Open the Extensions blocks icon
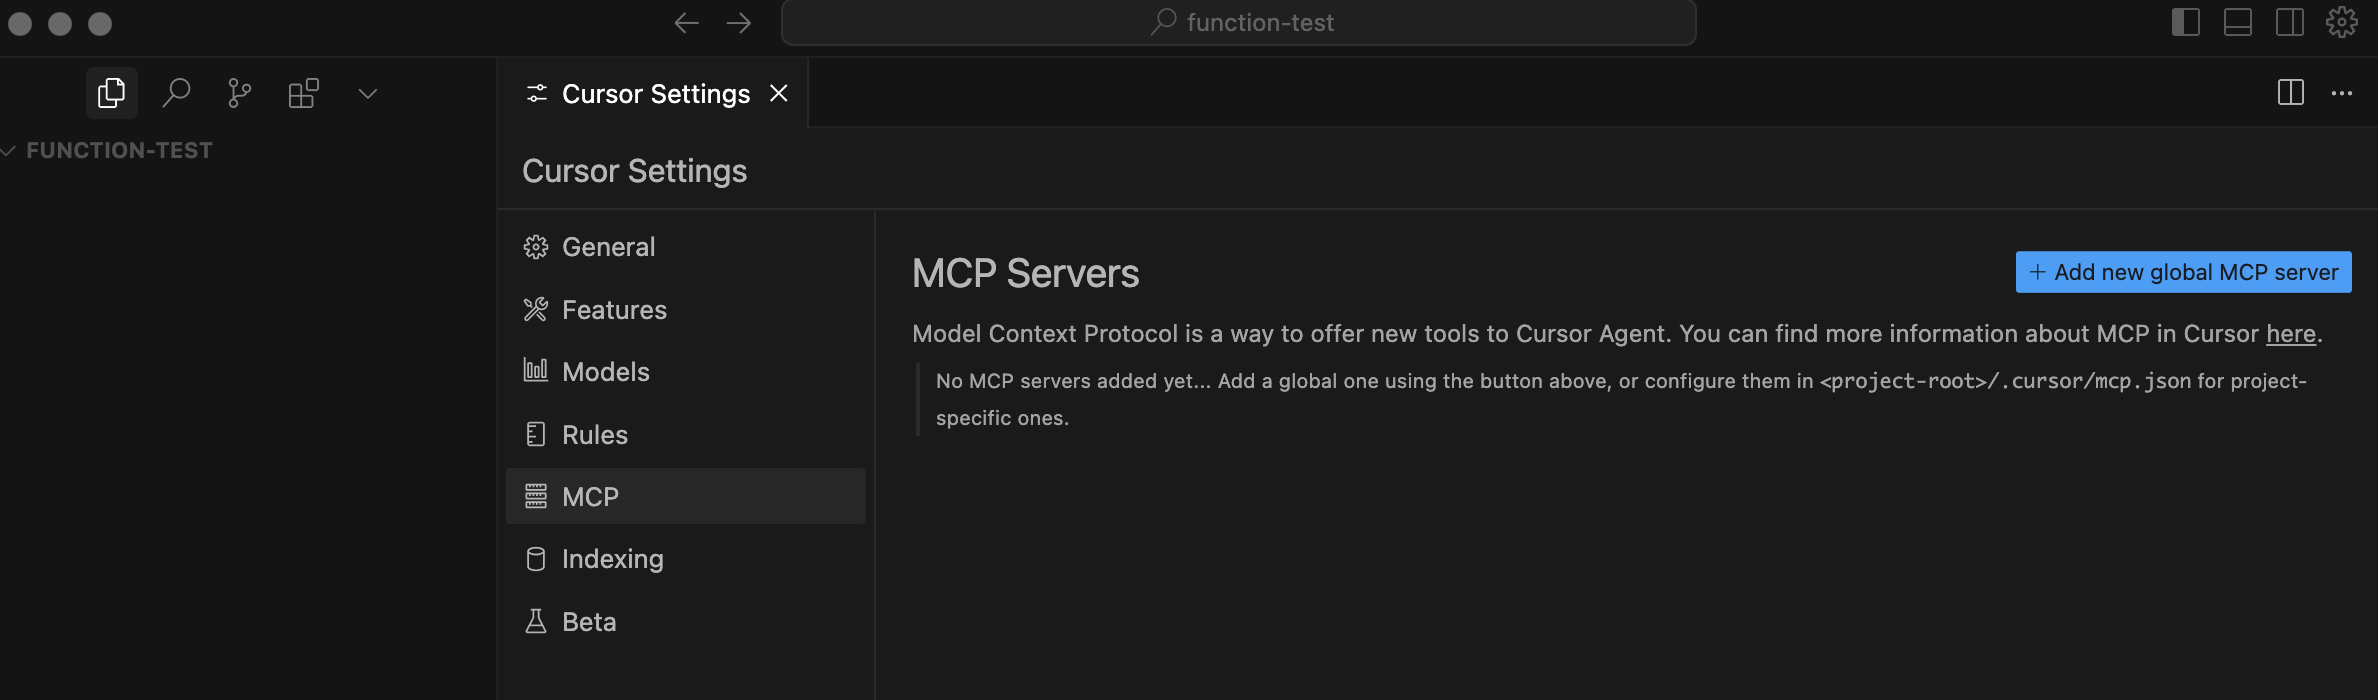This screenshot has width=2378, height=700. tap(303, 93)
